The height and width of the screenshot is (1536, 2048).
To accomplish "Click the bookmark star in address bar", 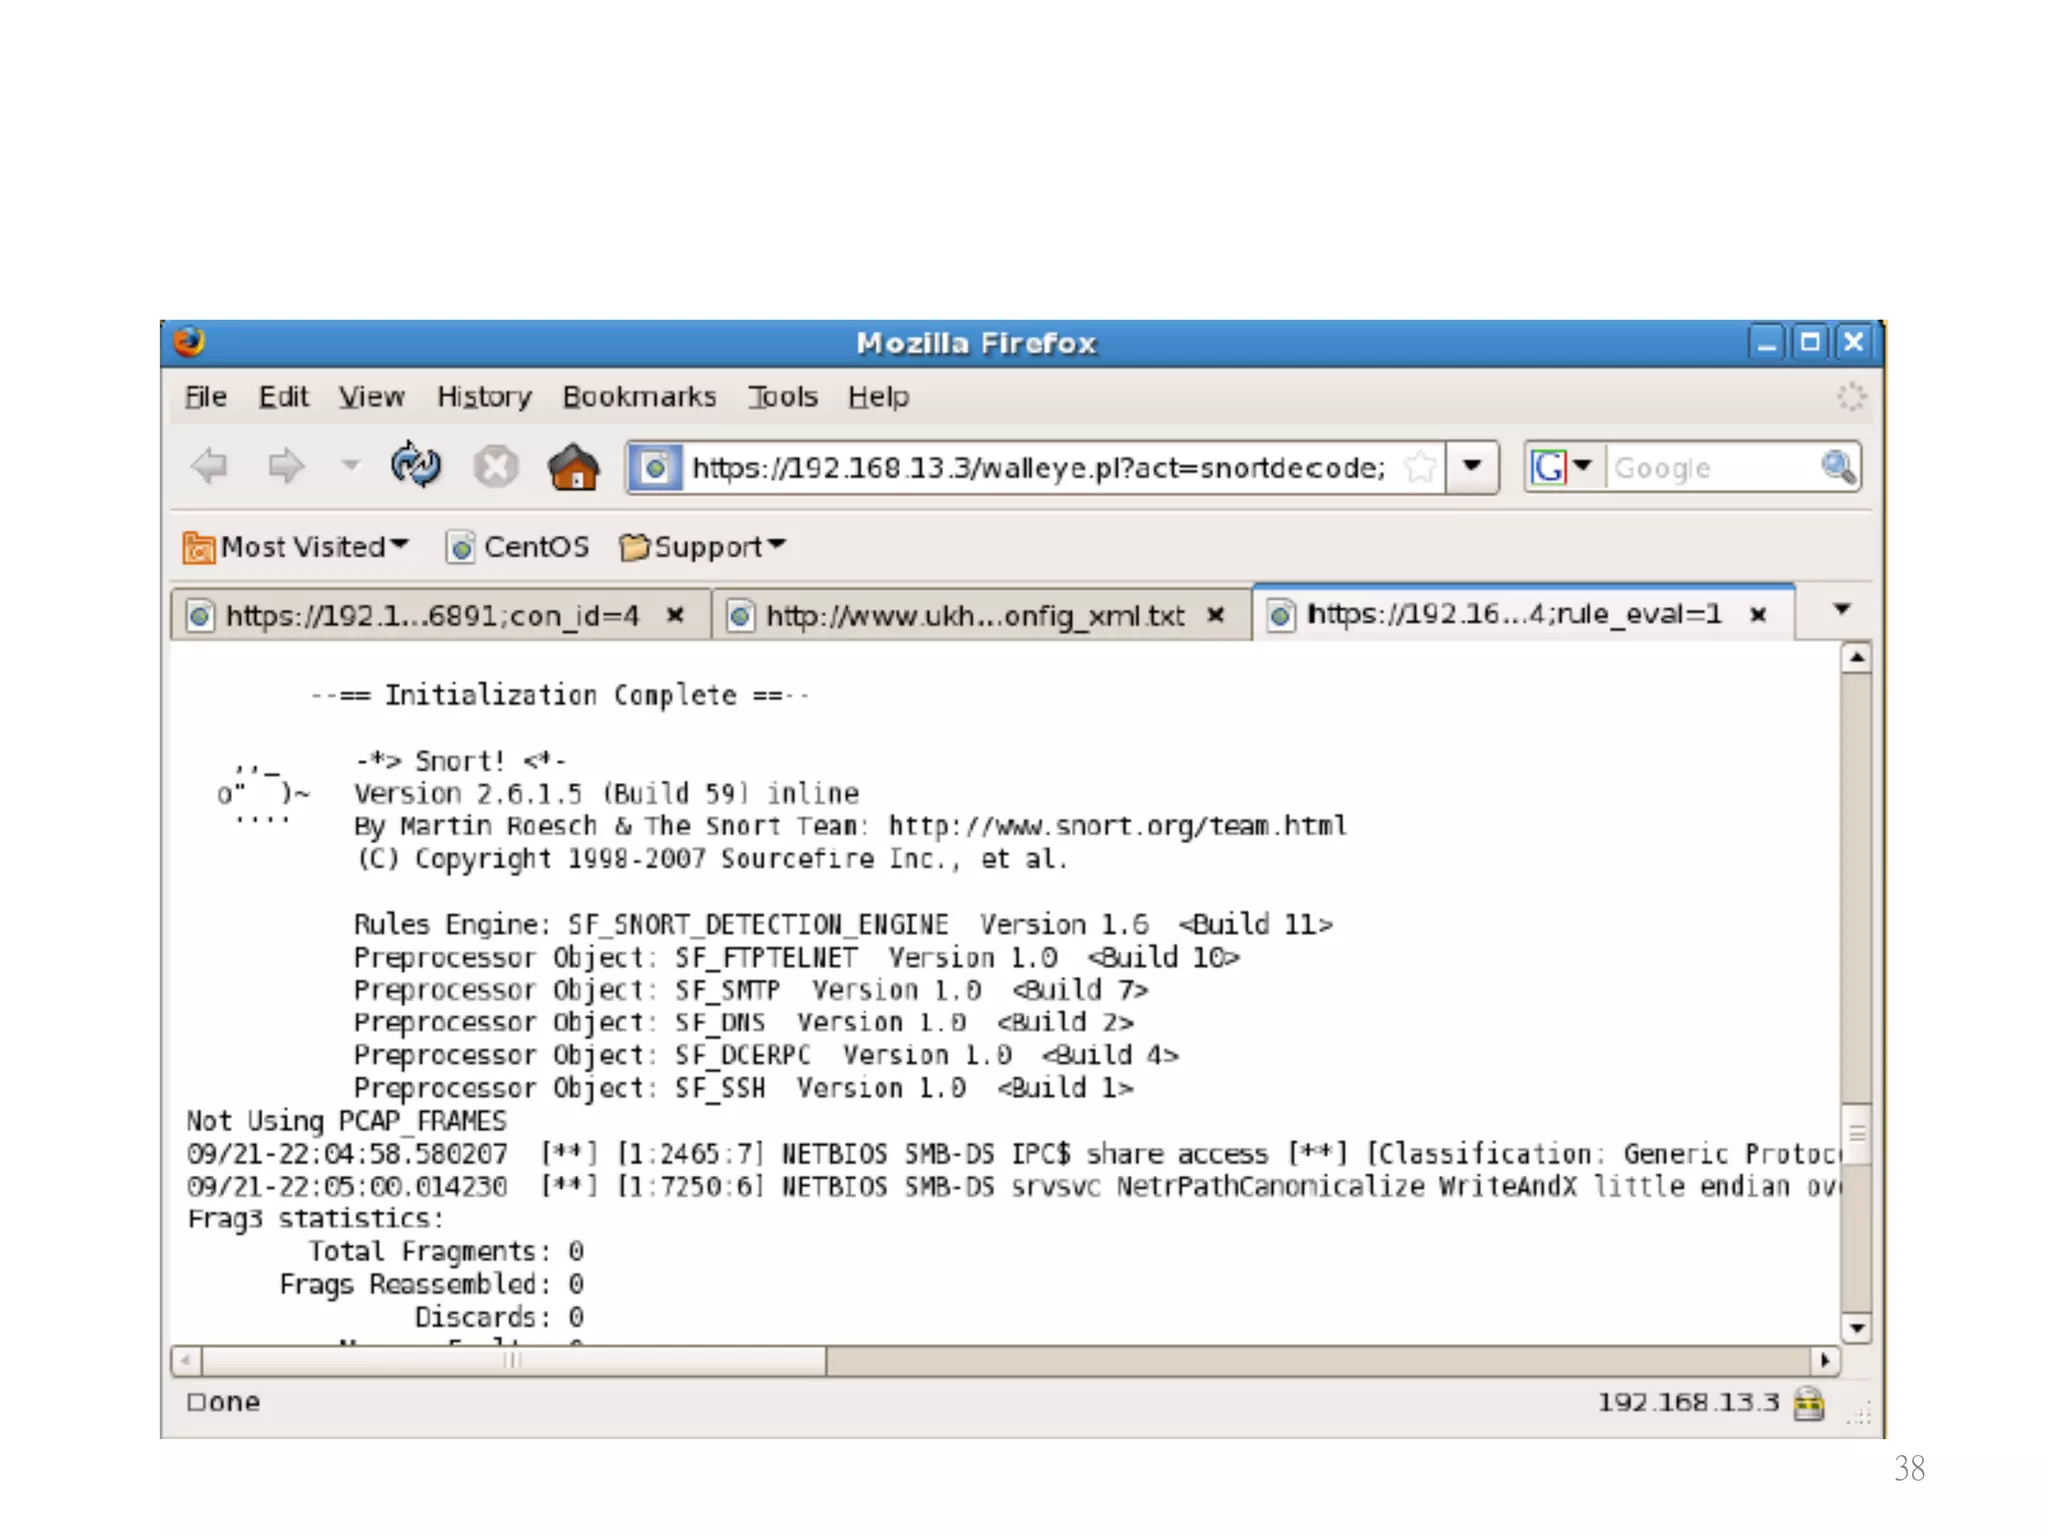I will point(1419,467).
